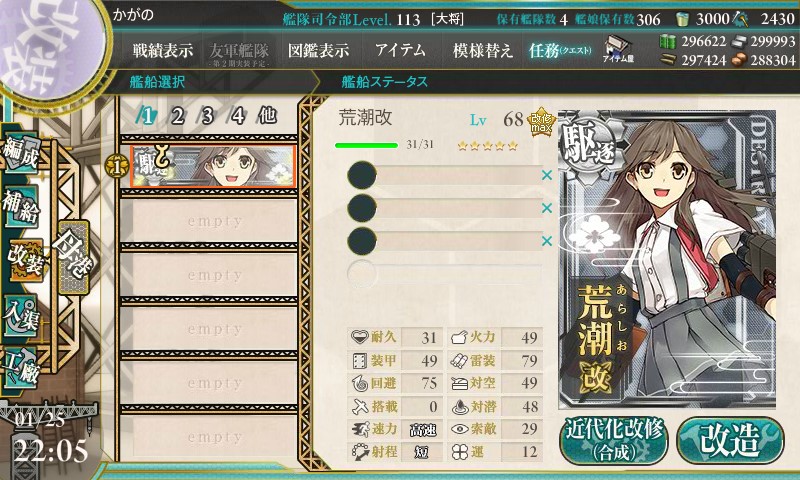Select the 他 other ships tab
The image size is (800, 480).
[267, 115]
